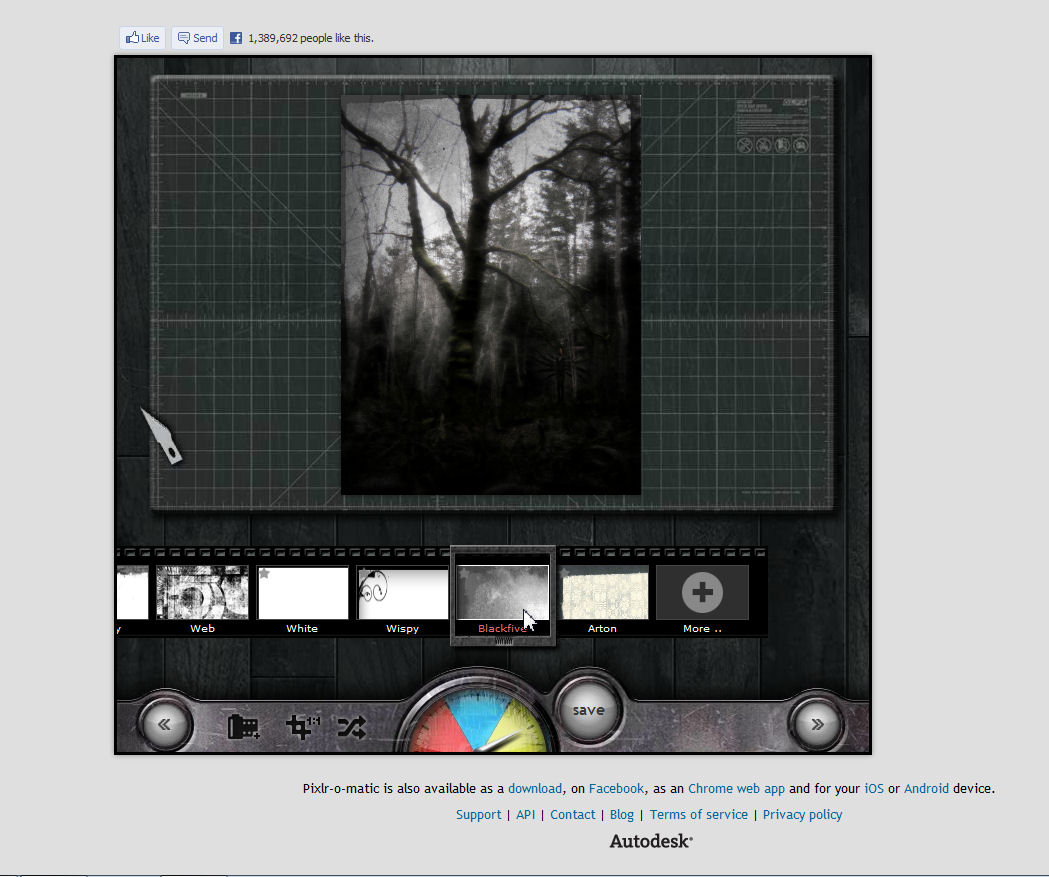Click the round save button
This screenshot has width=1049, height=877.
[588, 710]
